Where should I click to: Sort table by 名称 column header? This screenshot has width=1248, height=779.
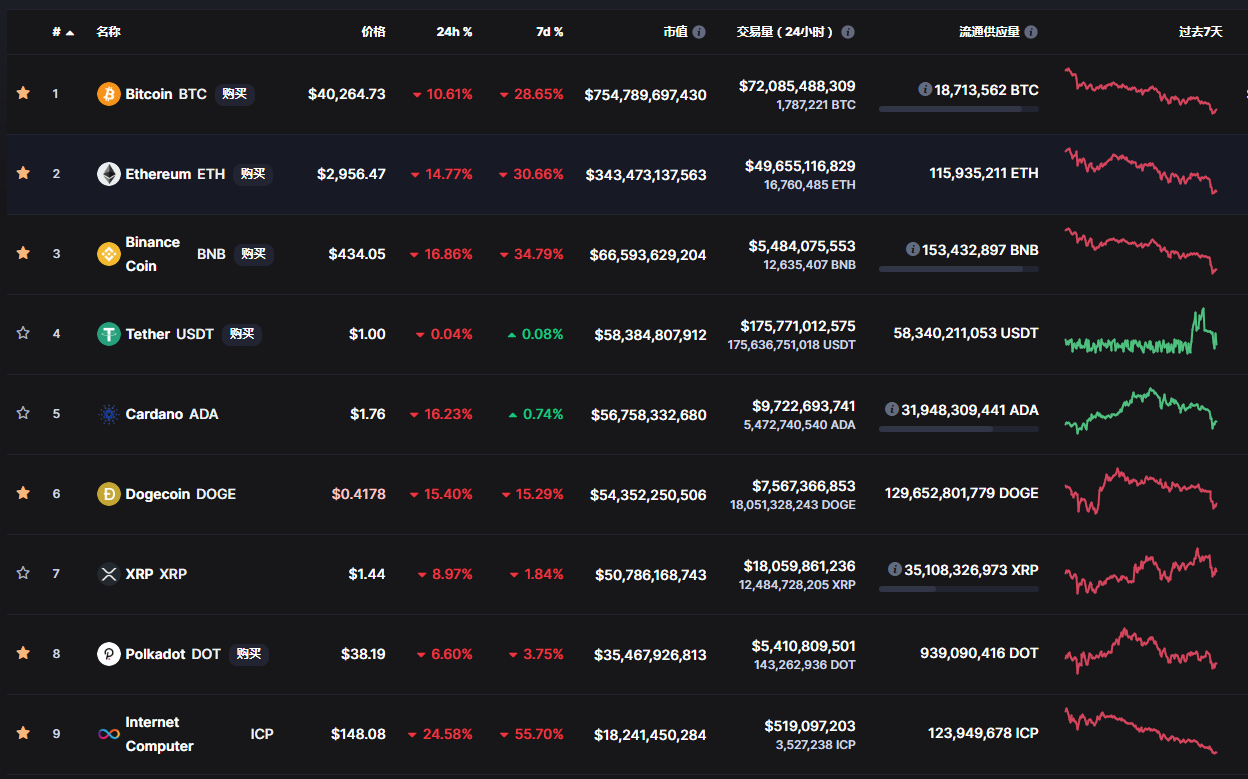click(x=108, y=32)
